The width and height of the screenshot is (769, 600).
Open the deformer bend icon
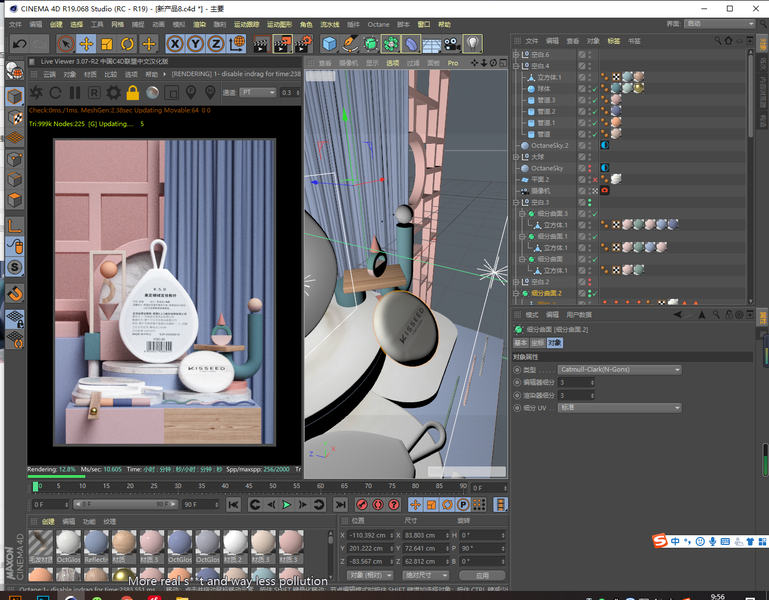pos(411,44)
